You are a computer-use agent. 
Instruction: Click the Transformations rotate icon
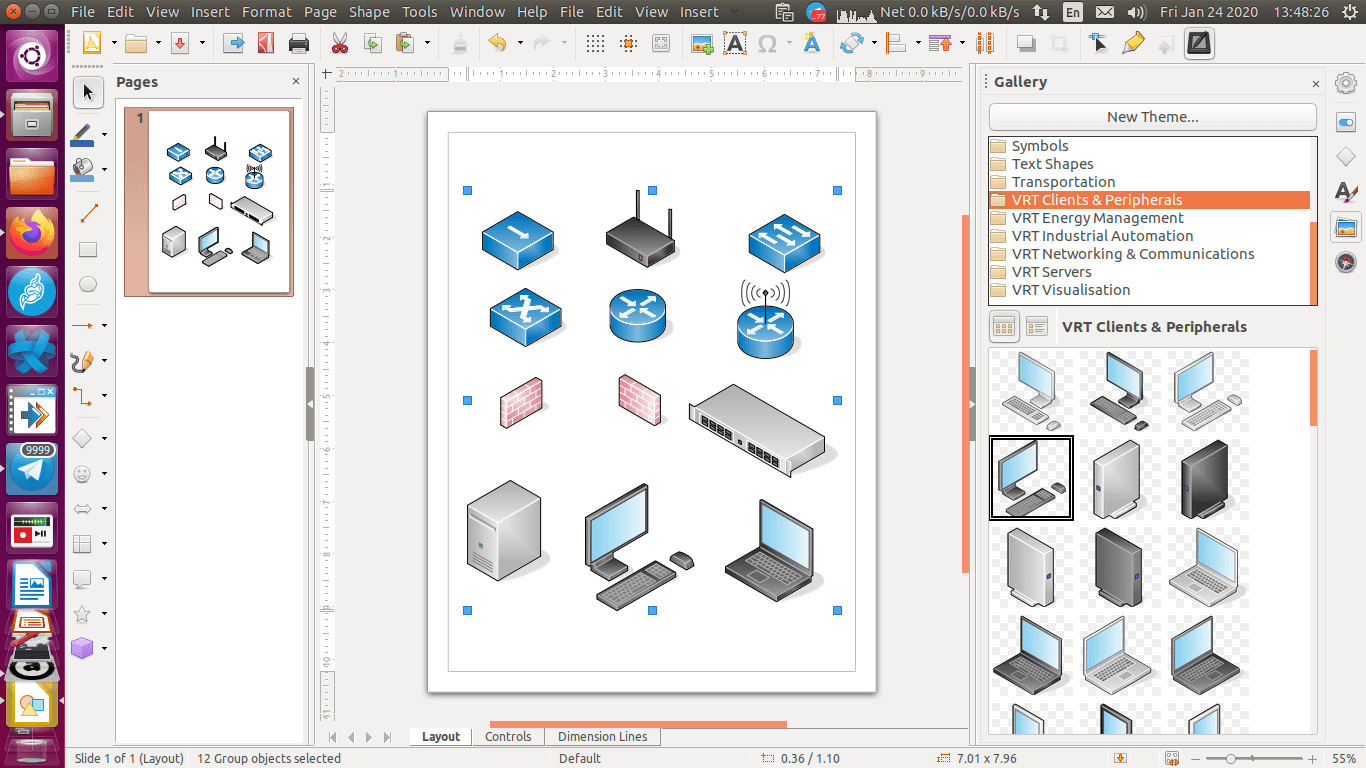coord(852,43)
